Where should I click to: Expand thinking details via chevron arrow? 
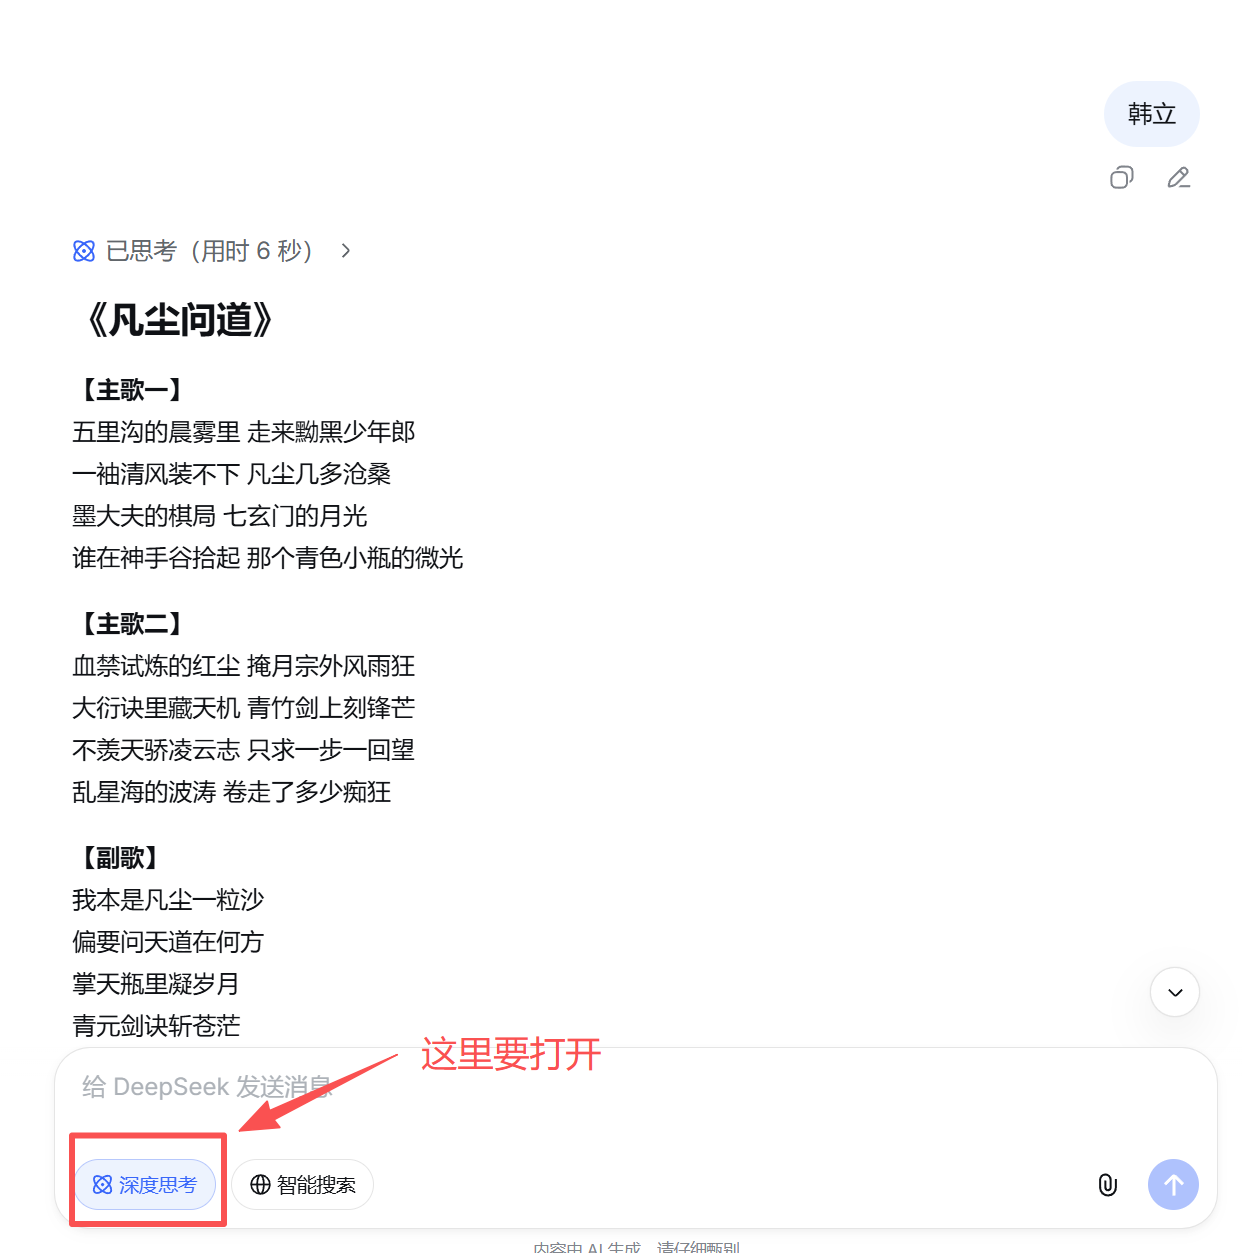[x=346, y=251]
